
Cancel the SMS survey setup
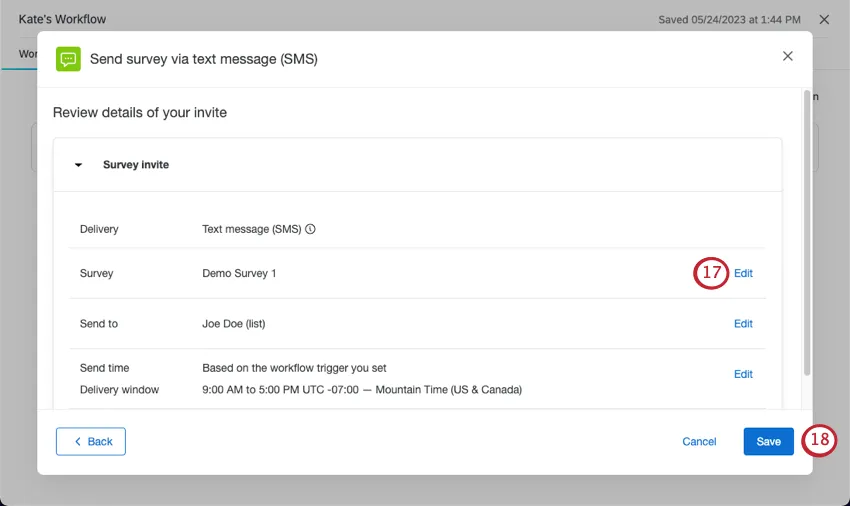tap(699, 441)
